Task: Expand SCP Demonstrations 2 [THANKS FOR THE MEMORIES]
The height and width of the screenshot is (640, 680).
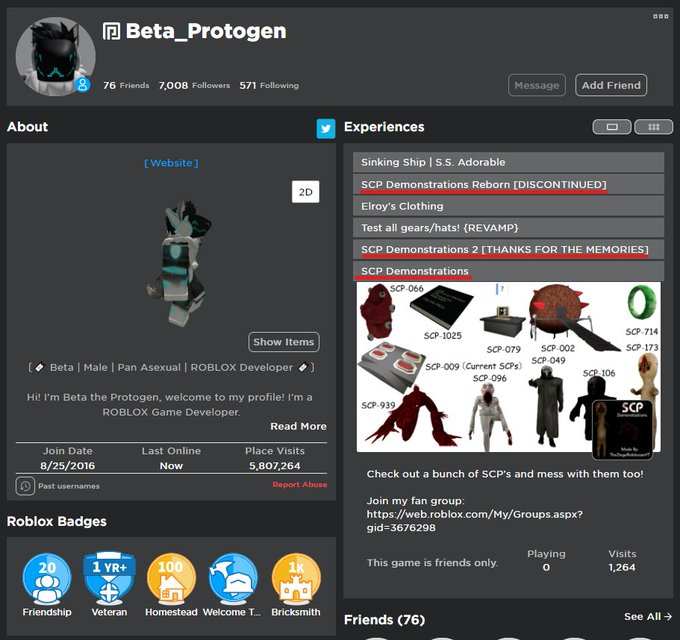Action: point(508,249)
